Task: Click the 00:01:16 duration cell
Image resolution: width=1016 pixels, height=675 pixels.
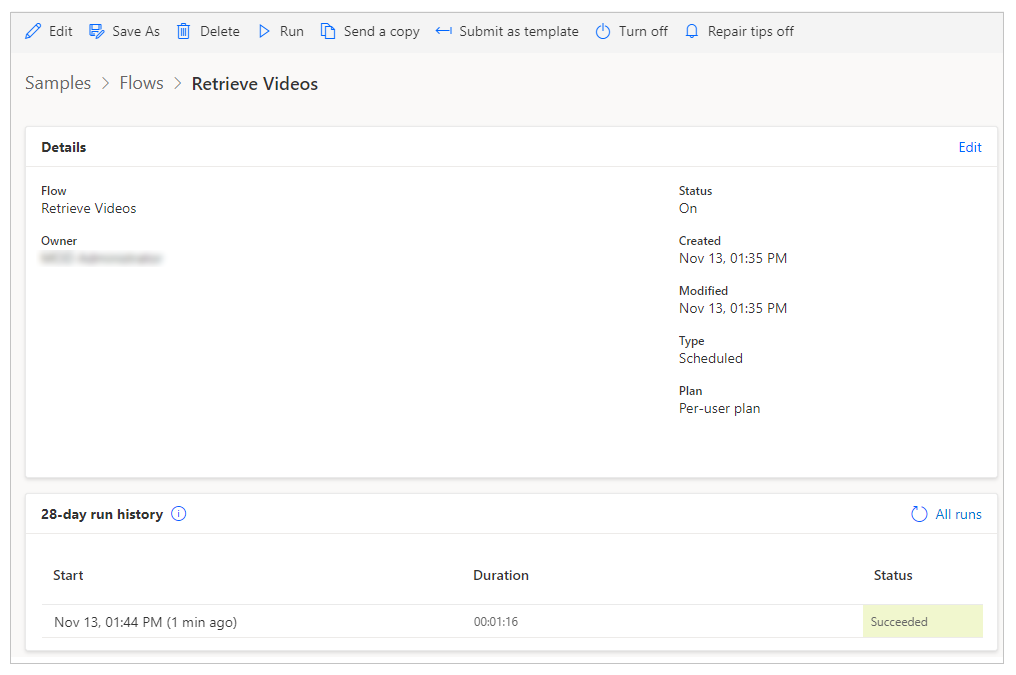Action: point(496,622)
